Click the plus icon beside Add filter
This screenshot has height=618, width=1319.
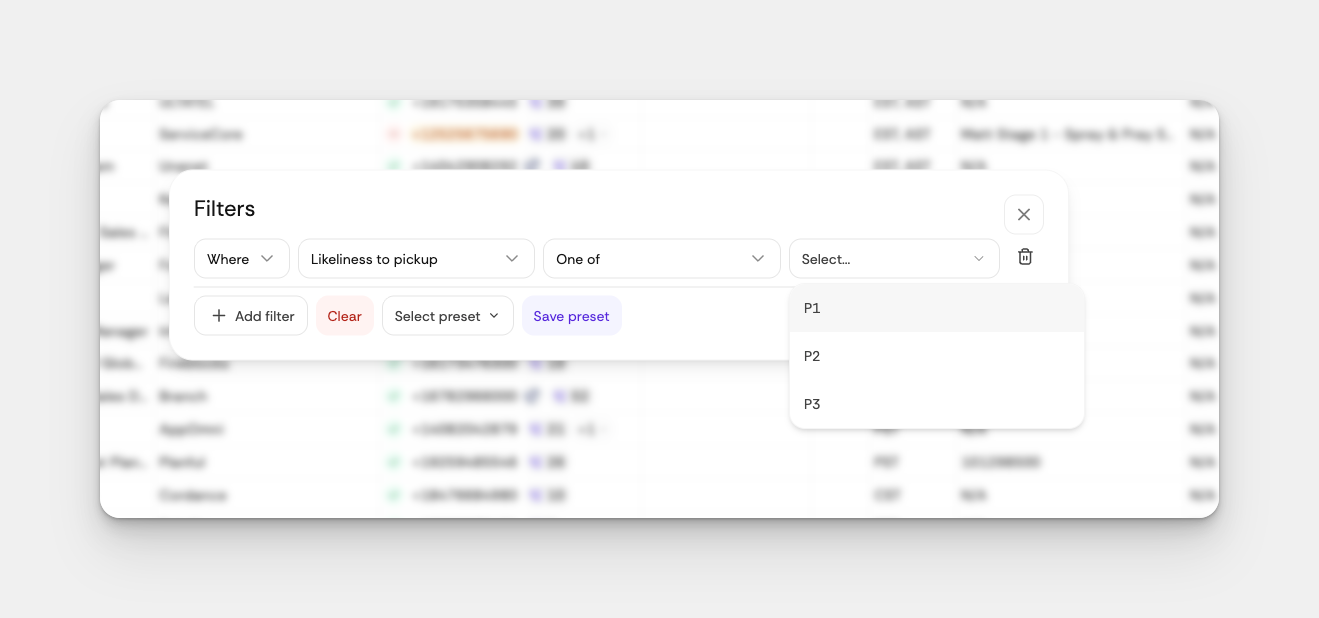coord(219,316)
